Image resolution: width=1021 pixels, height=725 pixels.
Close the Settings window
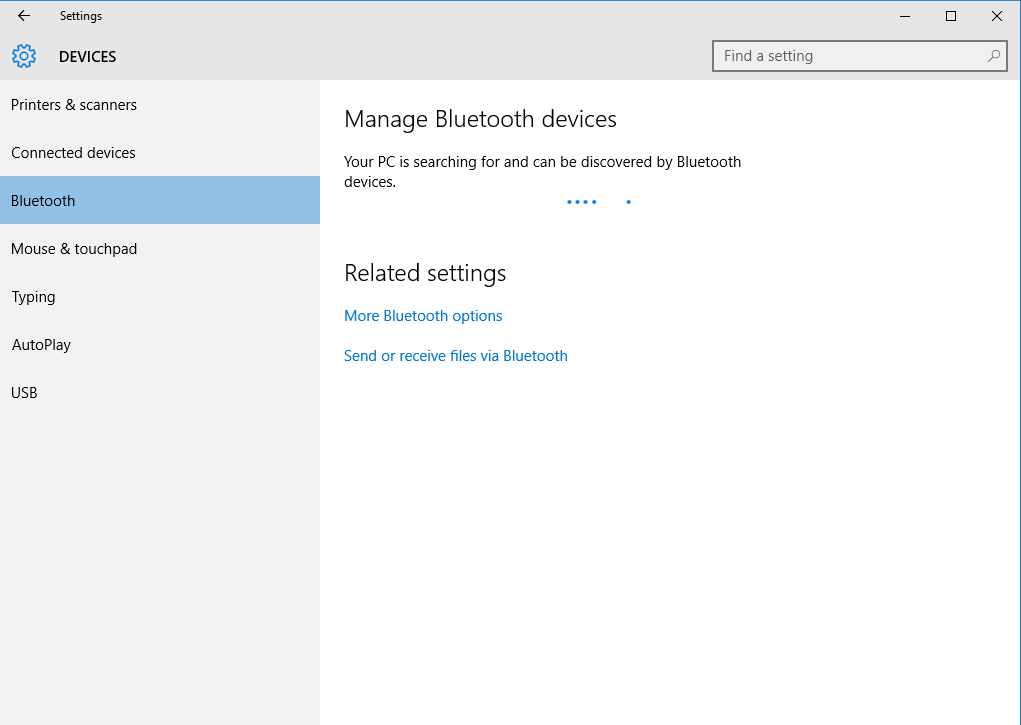pyautogui.click(x=997, y=16)
